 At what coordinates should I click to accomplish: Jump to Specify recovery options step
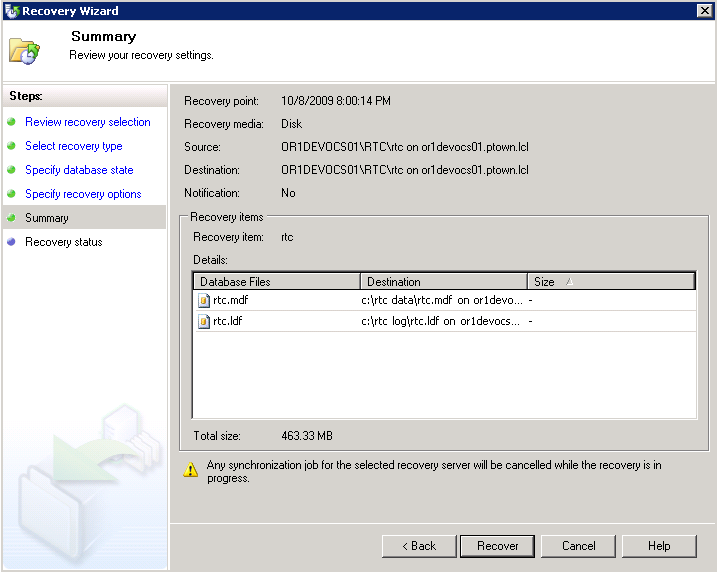83,194
